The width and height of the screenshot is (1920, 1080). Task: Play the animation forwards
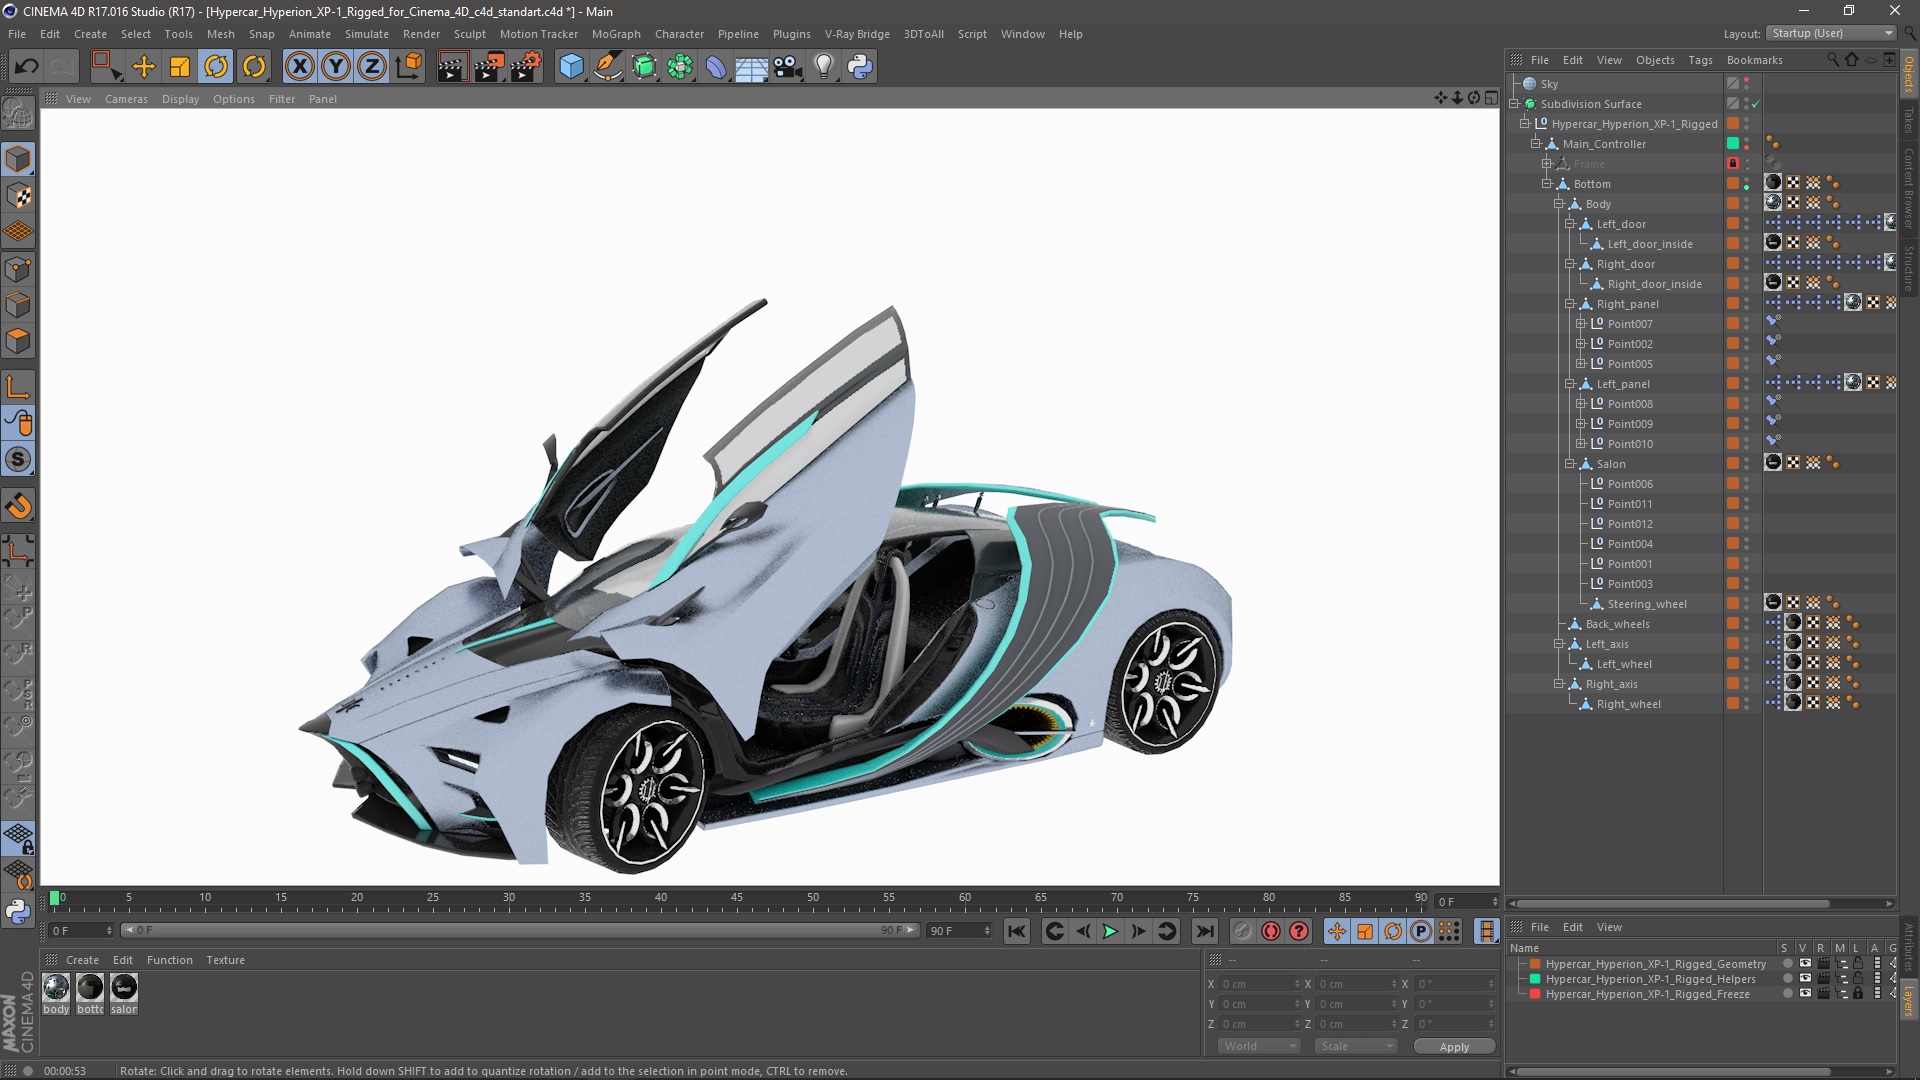[1110, 931]
